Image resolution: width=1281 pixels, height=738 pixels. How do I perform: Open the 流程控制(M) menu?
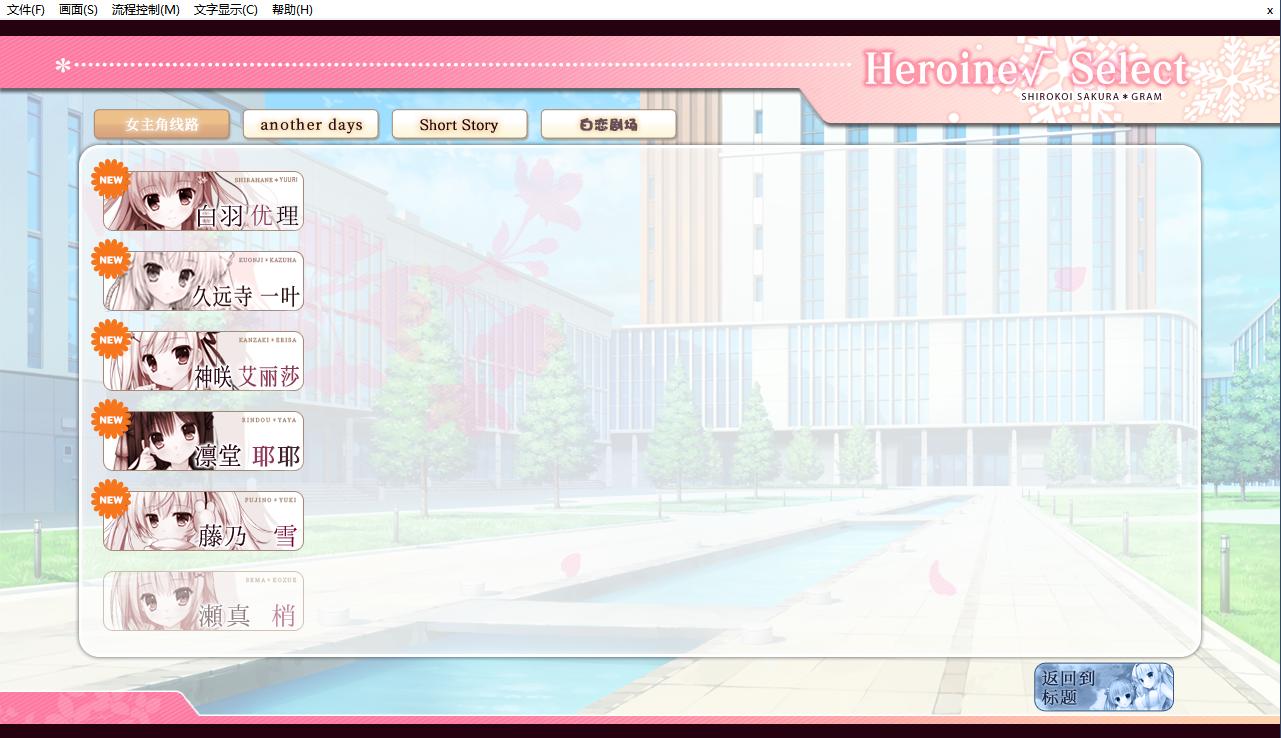coord(146,9)
